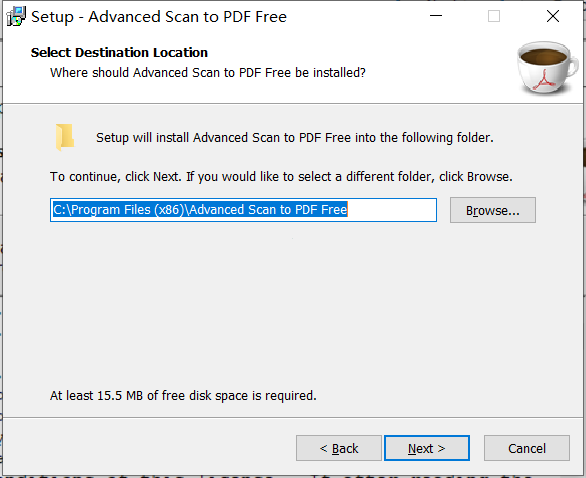This screenshot has height=478, width=586.
Task: Click the "Where should Advanced Scan" subtitle text
Action: 208,73
